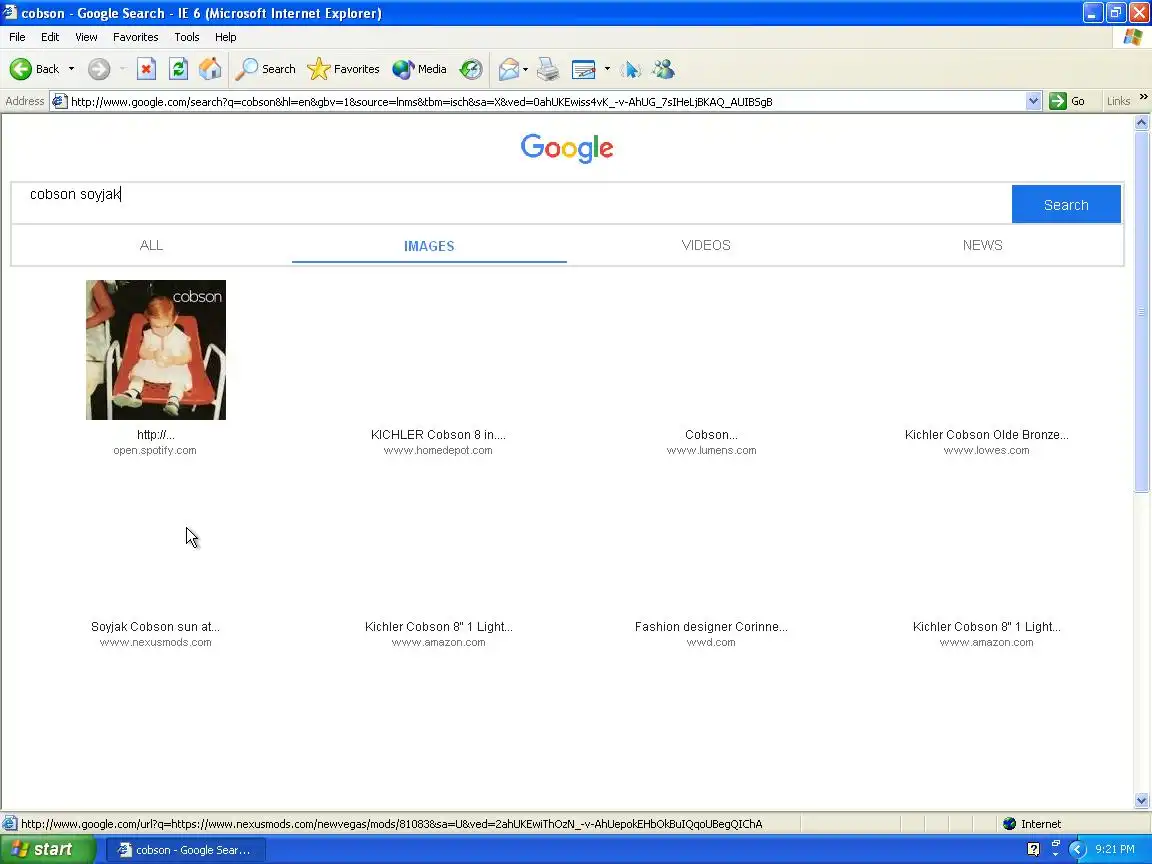The width and height of the screenshot is (1152, 864).
Task: Open the Edit dropdown arrow
Action: coord(607,69)
